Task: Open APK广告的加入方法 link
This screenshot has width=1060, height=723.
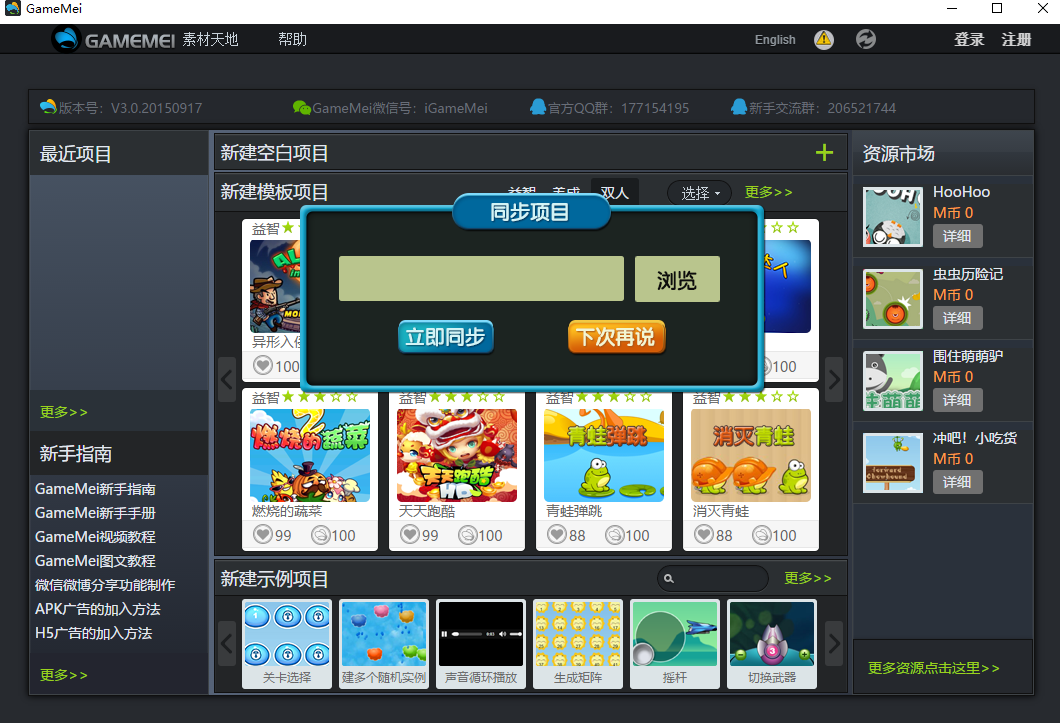Action: (97, 609)
